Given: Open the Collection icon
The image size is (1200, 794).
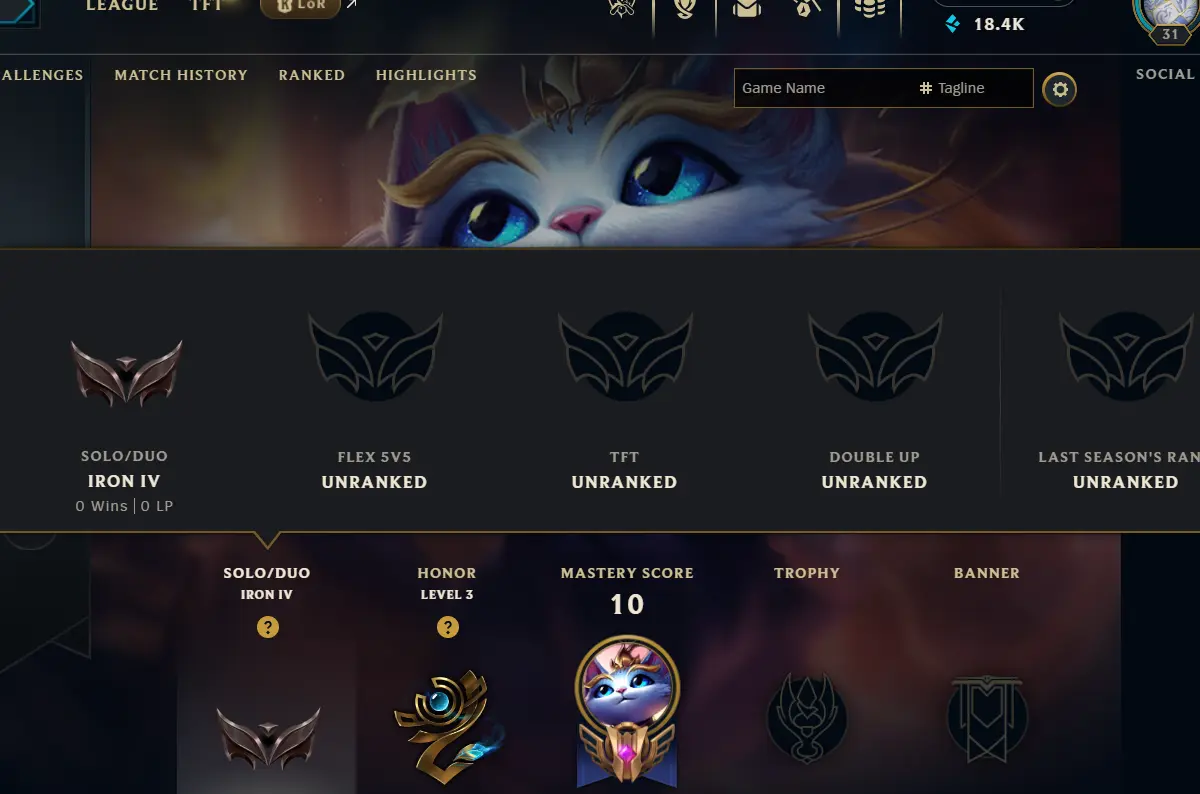Looking at the screenshot, I should (x=746, y=8).
